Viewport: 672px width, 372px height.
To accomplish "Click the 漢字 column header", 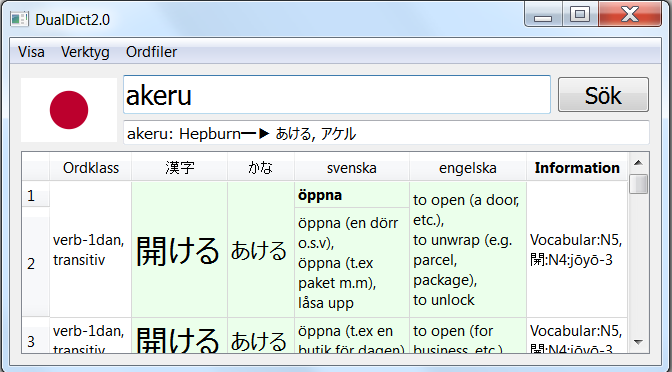I will pyautogui.click(x=180, y=168).
